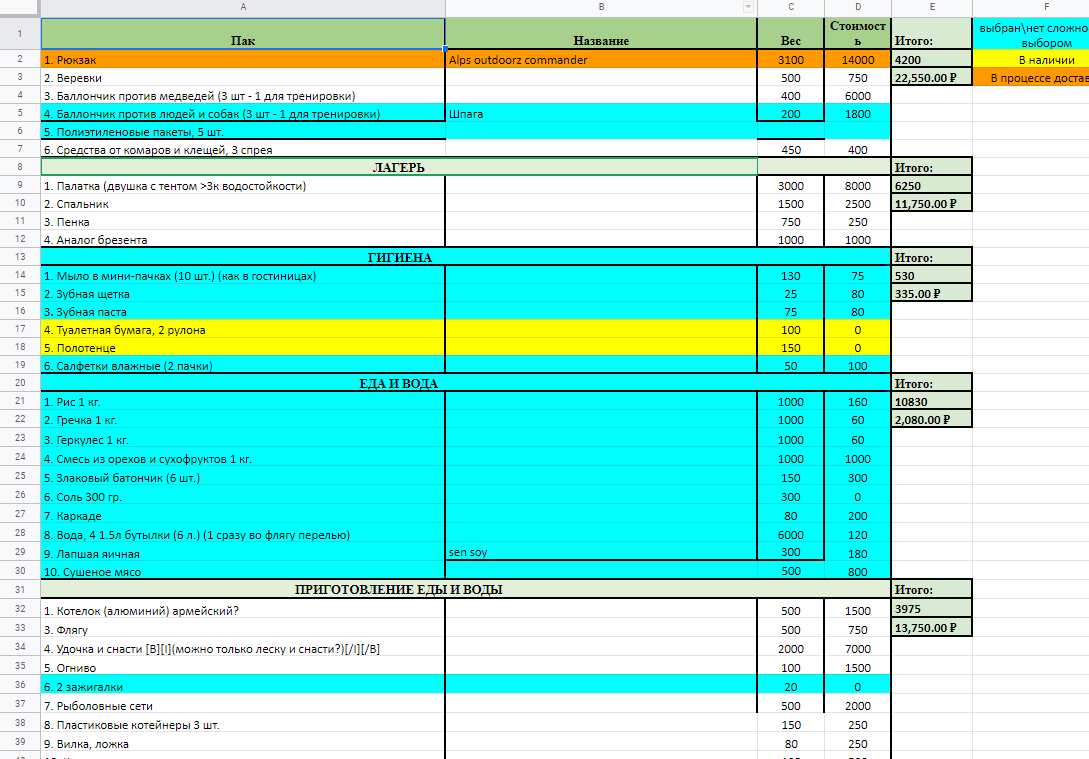1089x759 pixels.
Task: Click '5. Полиэтиленовые пакеты, 5 шт.'
Action: coord(243,132)
